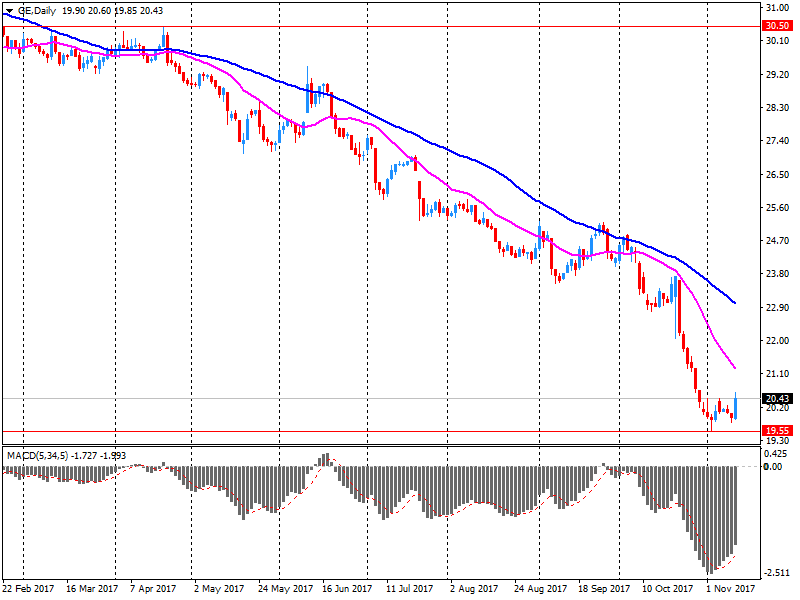Screen dimensions: 800x600
Task: Click the 31.00 price axis label
Action: (x=778, y=8)
